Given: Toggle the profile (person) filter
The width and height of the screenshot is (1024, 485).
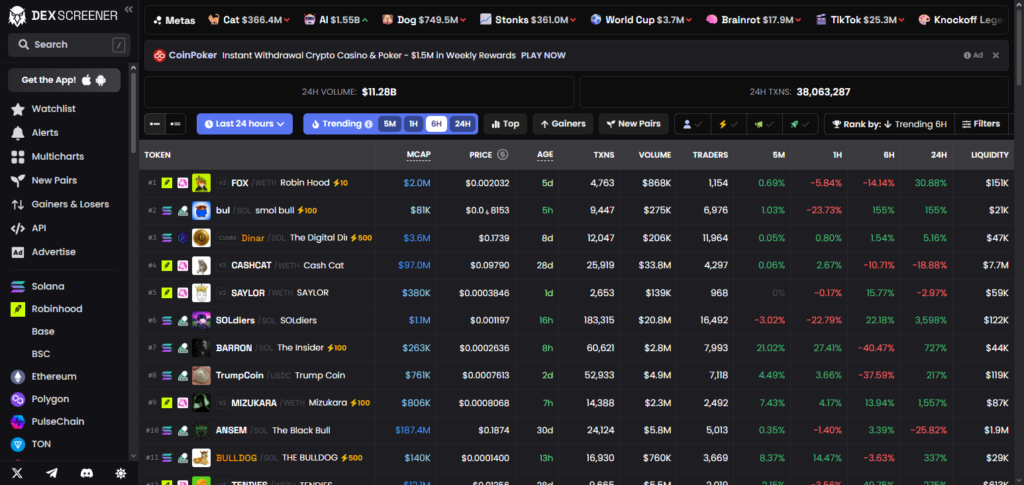Looking at the screenshot, I should [x=692, y=124].
